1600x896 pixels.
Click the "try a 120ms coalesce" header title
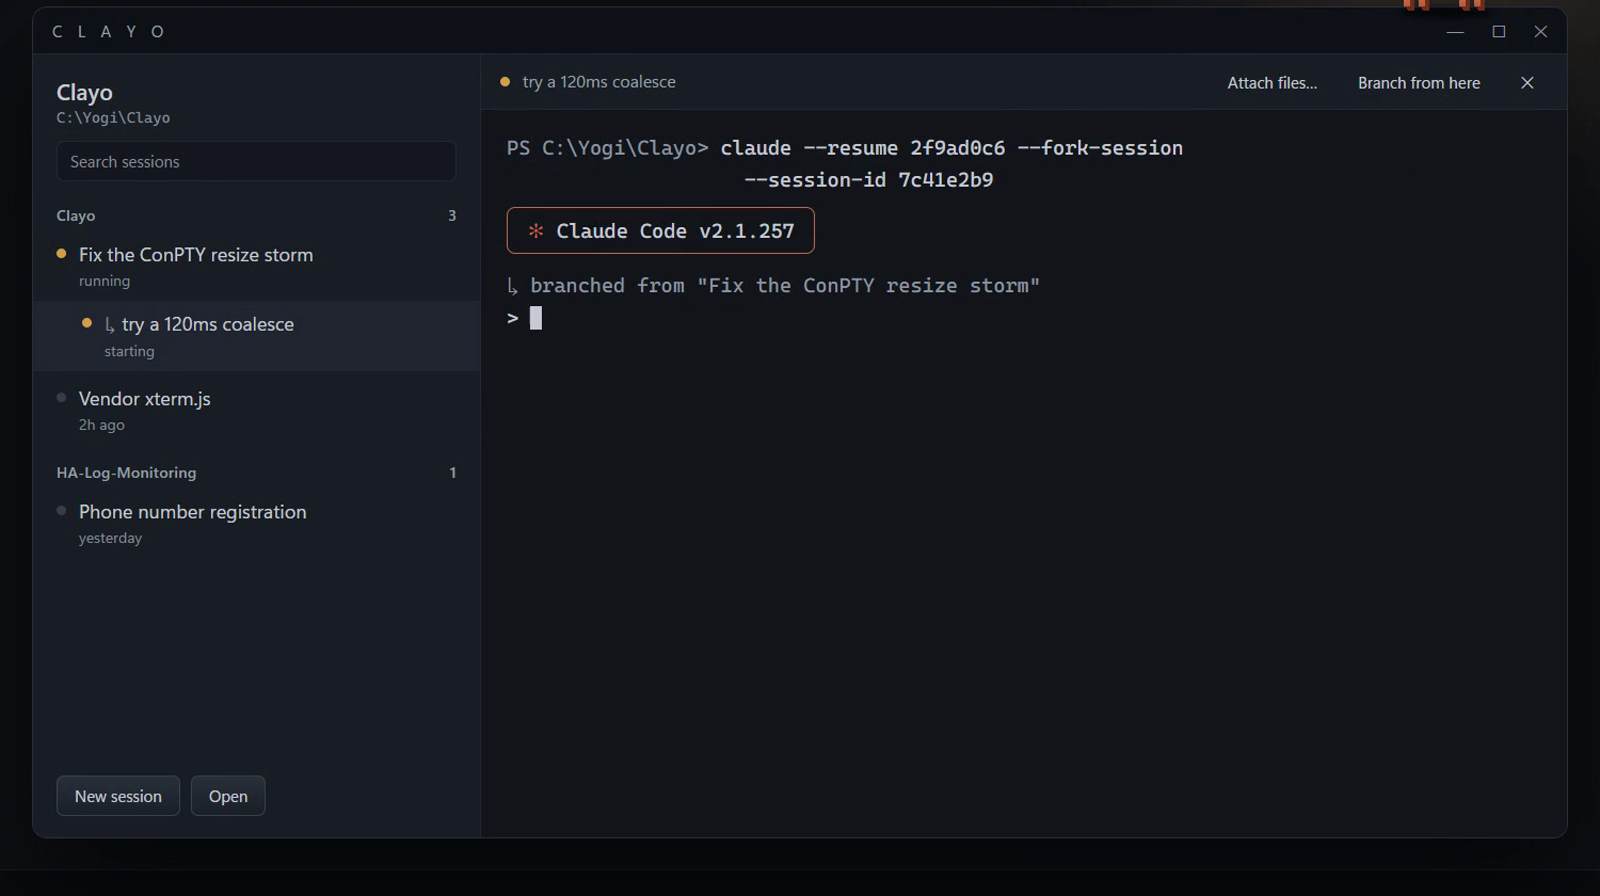click(x=599, y=82)
